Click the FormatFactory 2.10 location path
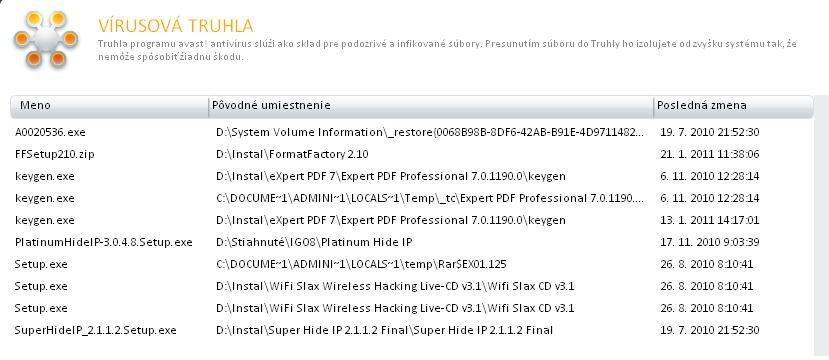Viewport: 829px width, 360px height. tap(292, 154)
